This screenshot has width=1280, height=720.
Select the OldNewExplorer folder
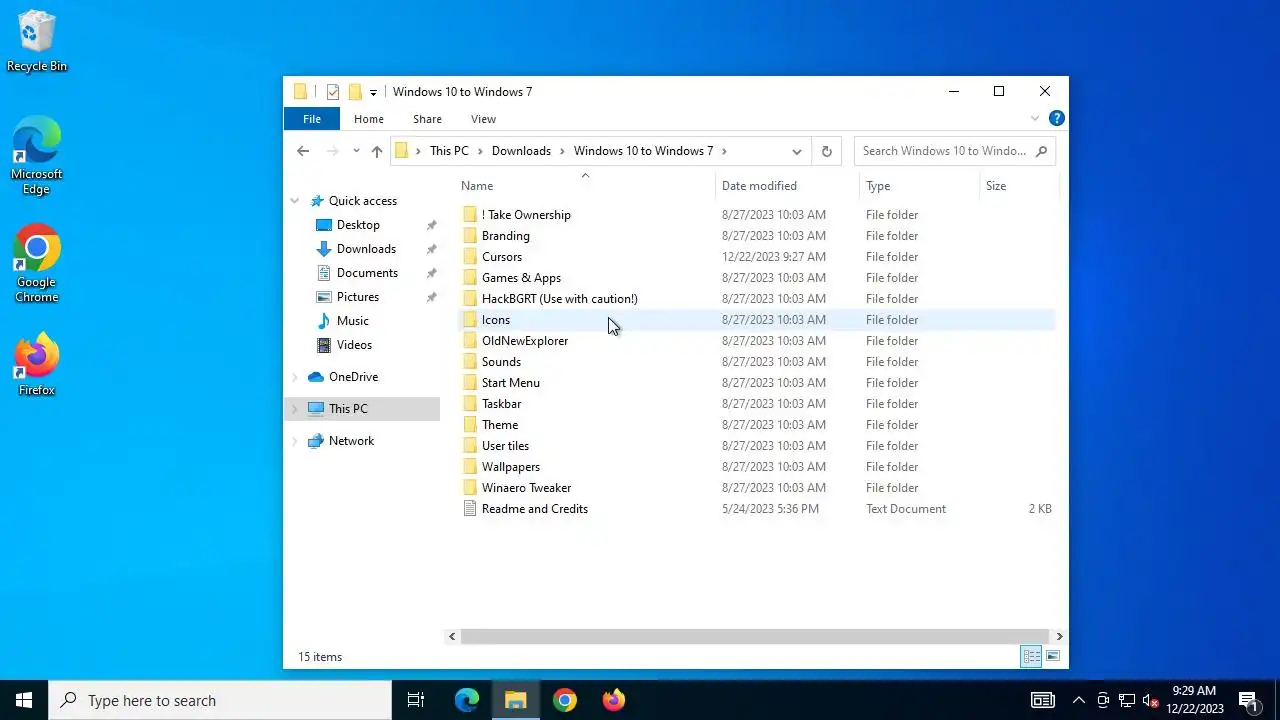[x=524, y=341]
